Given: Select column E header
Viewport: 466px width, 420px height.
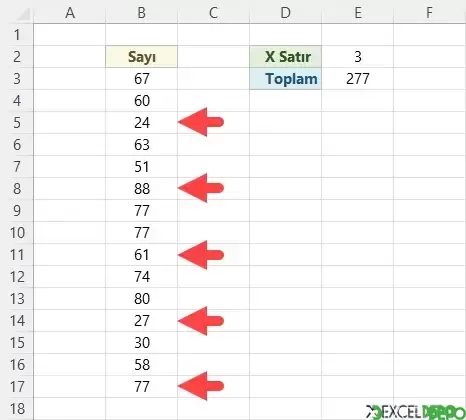Looking at the screenshot, I should coord(358,13).
